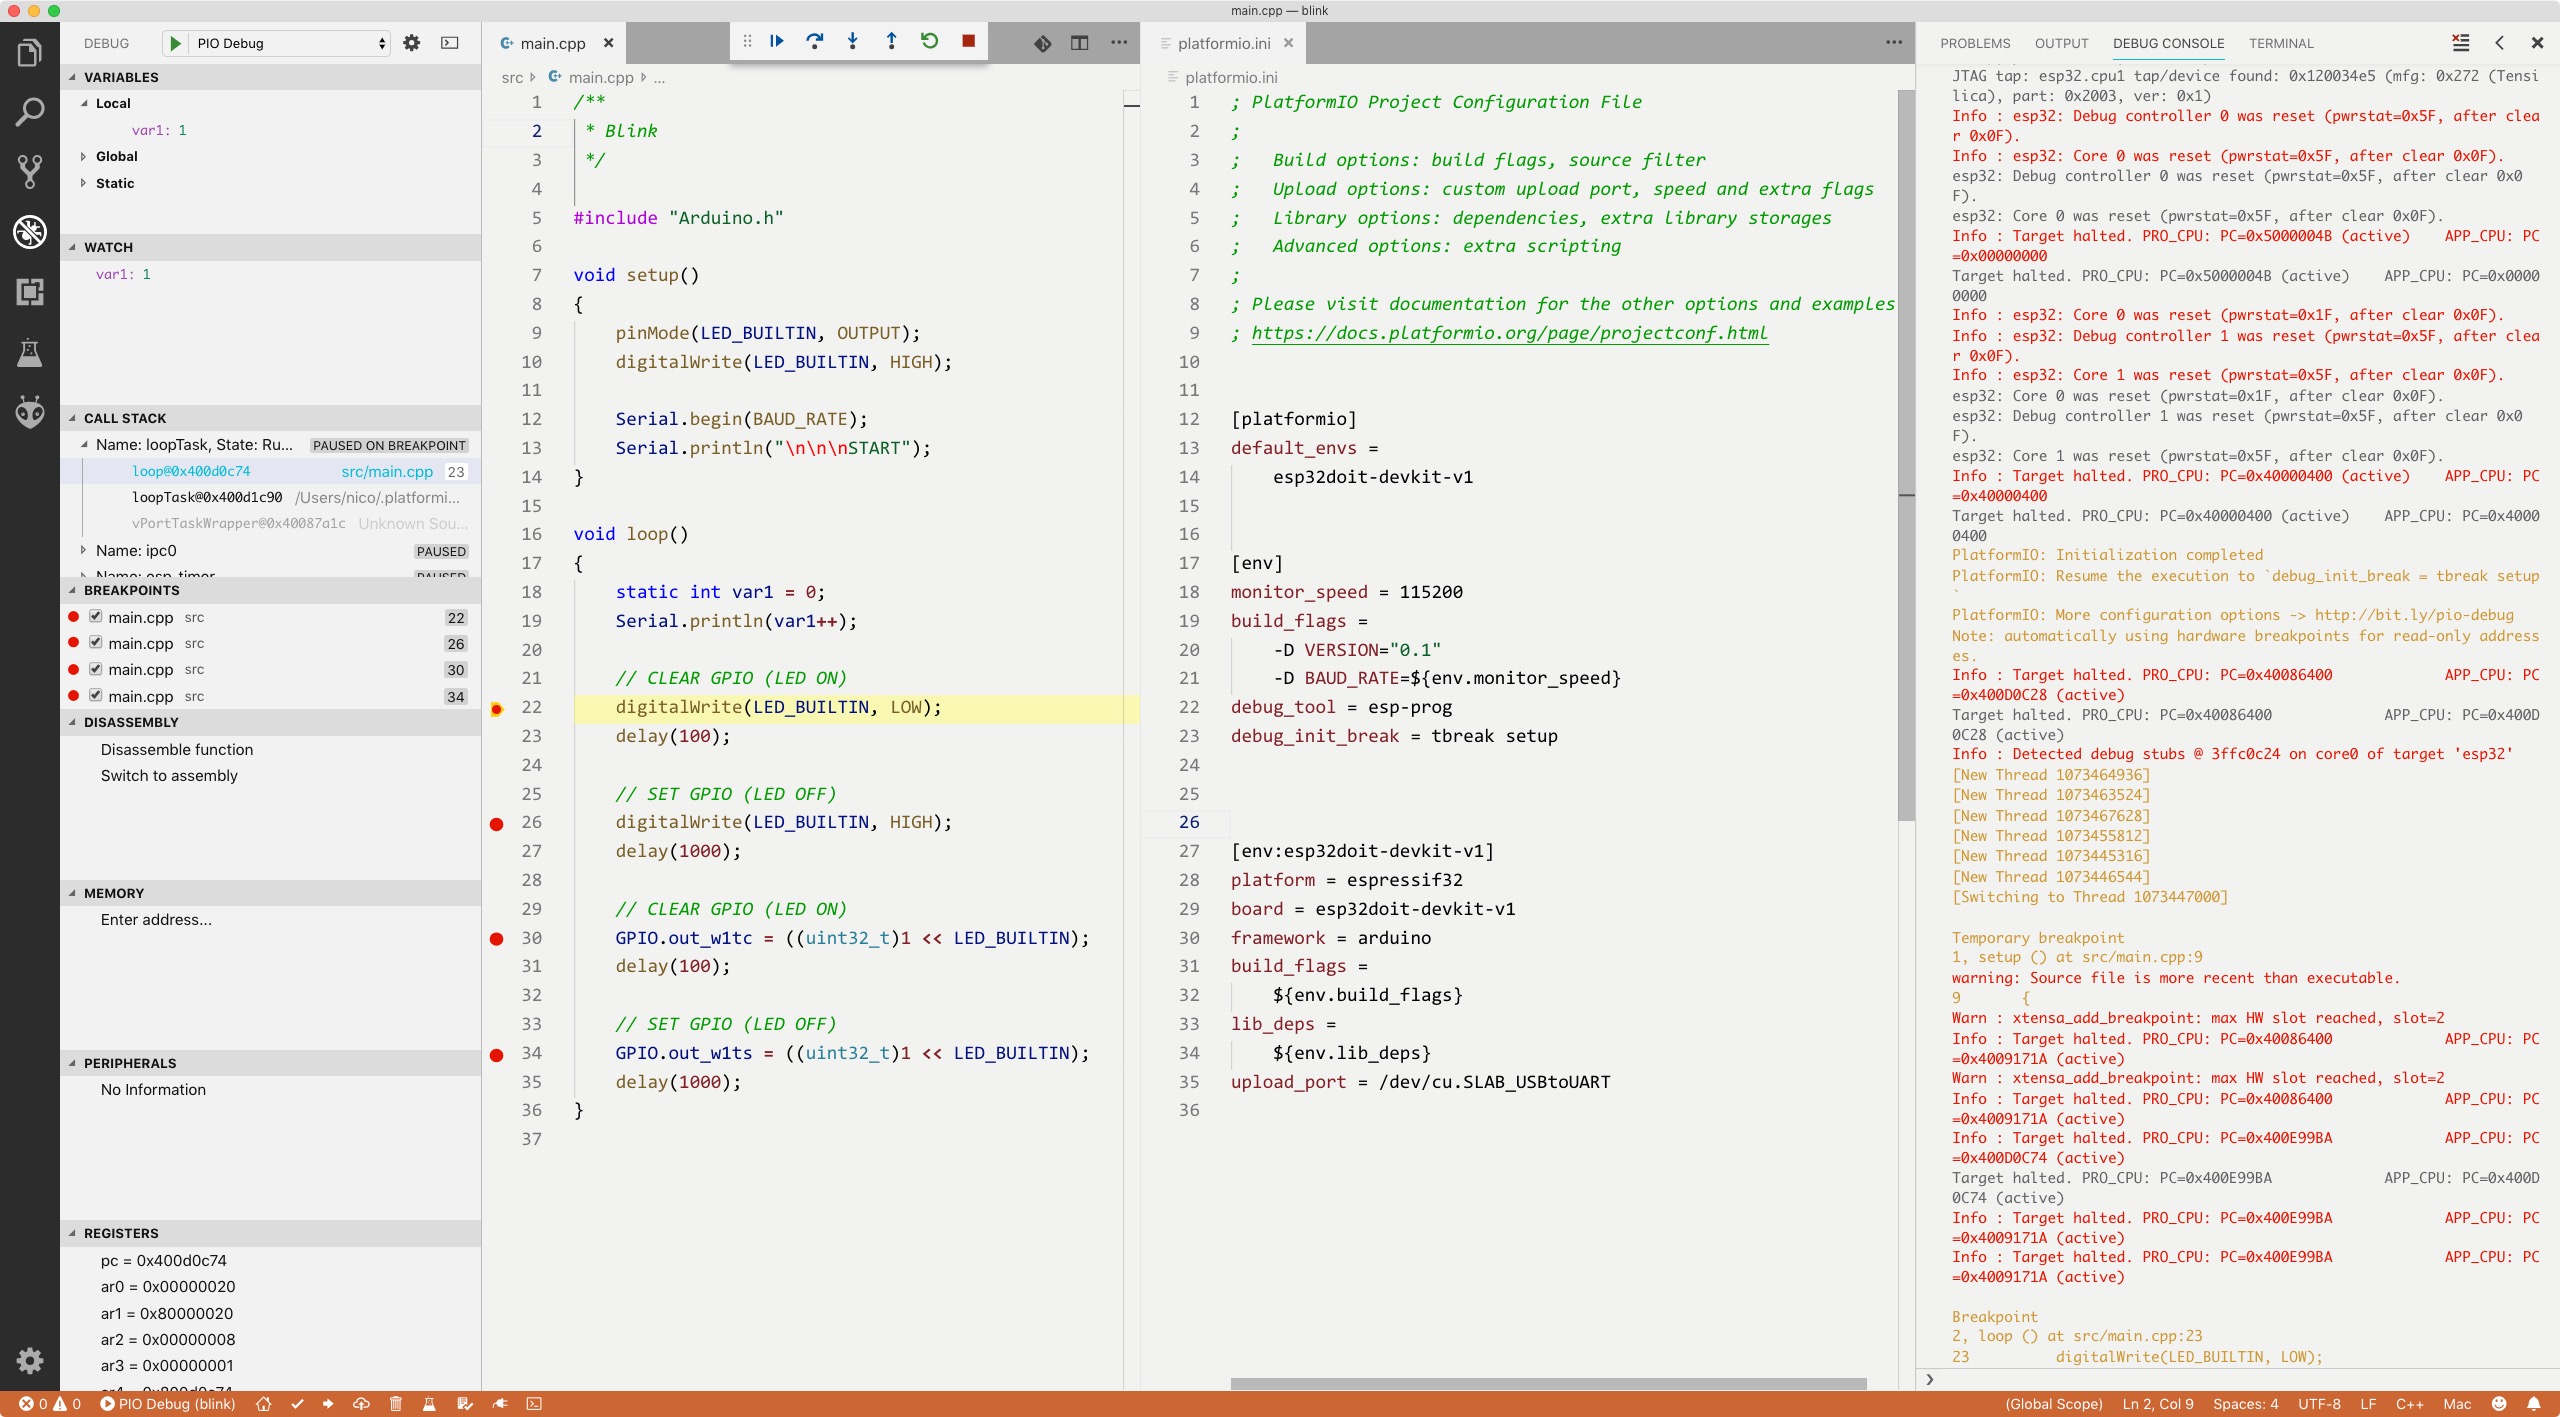Disable the main.cpp line 30 breakpoint

coord(96,670)
